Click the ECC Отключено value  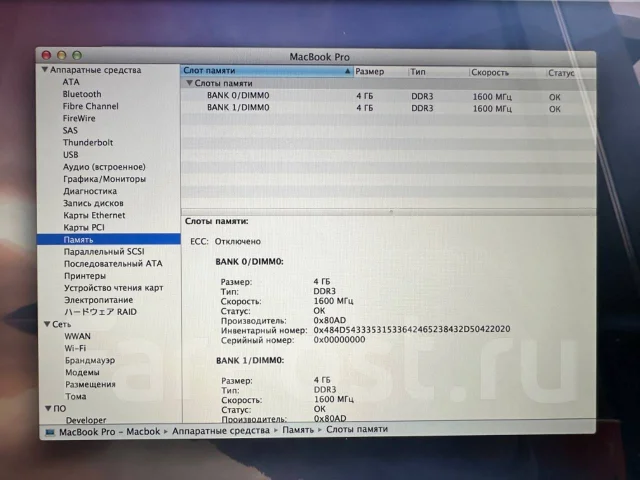[x=238, y=241]
